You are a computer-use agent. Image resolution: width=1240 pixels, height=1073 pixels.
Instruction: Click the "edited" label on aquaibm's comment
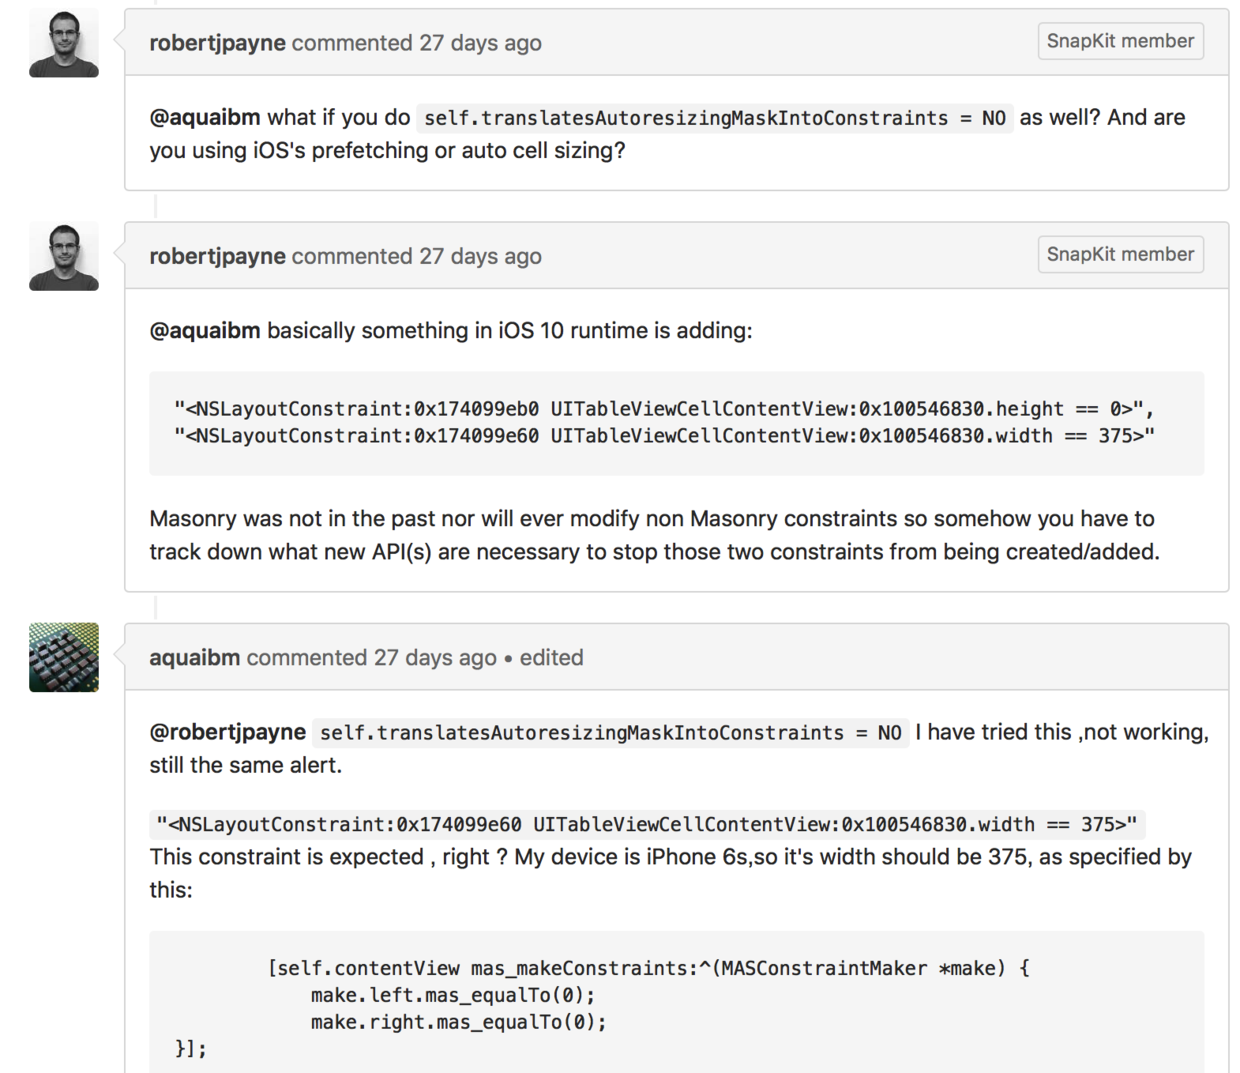pyautogui.click(x=551, y=657)
